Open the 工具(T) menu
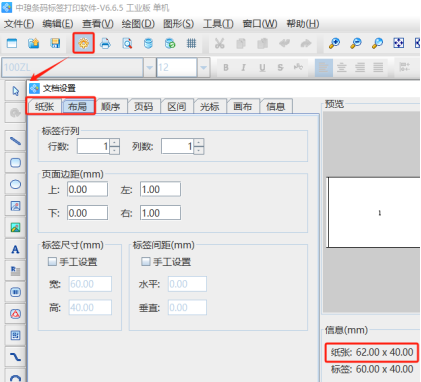The image size is (421, 382). 218,24
